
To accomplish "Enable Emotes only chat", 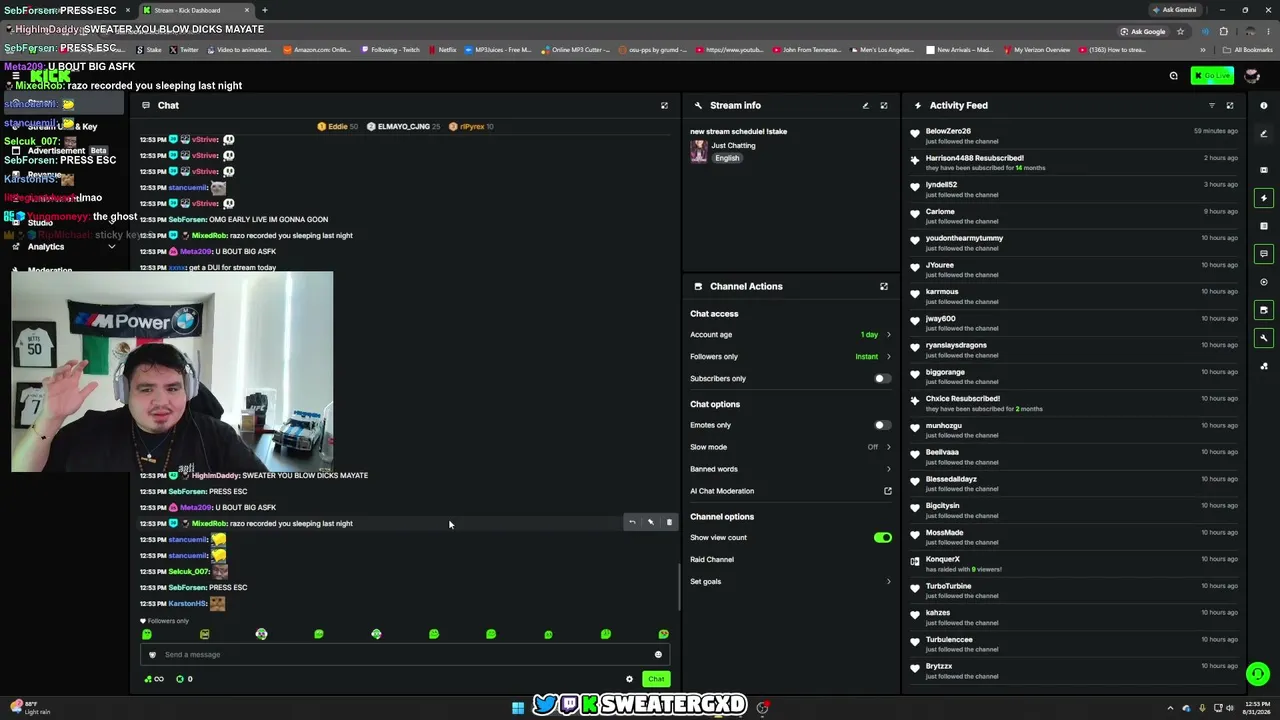I will (882, 425).
